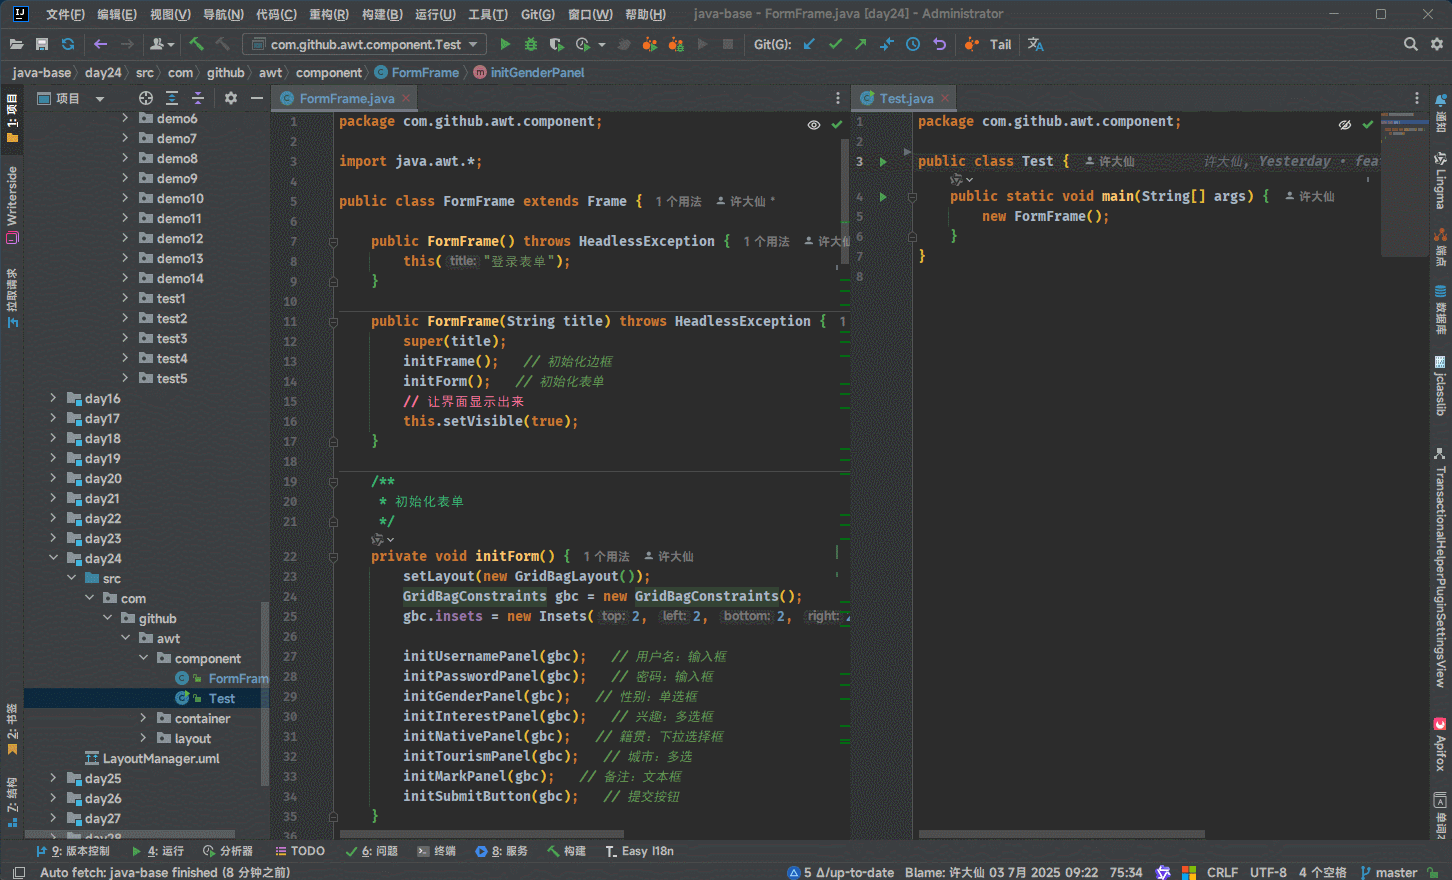Viewport: 1452px width, 880px height.
Task: Select LayoutManager.uml file in project tree
Action: click(x=161, y=758)
